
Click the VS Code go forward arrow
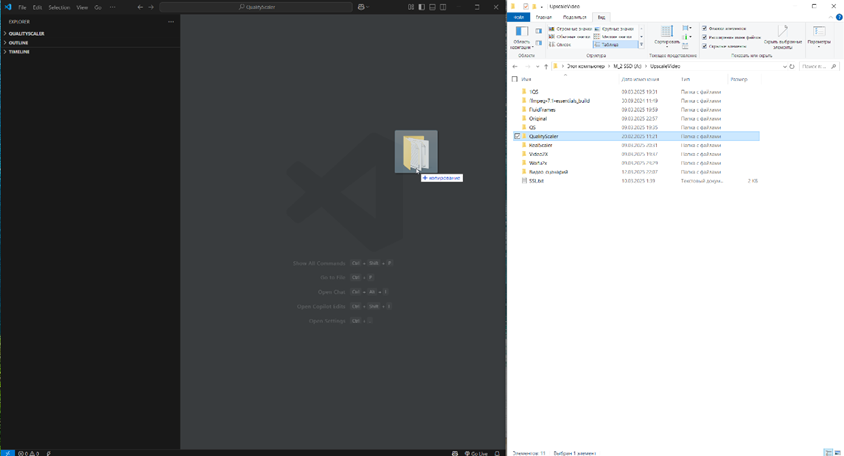pos(151,7)
